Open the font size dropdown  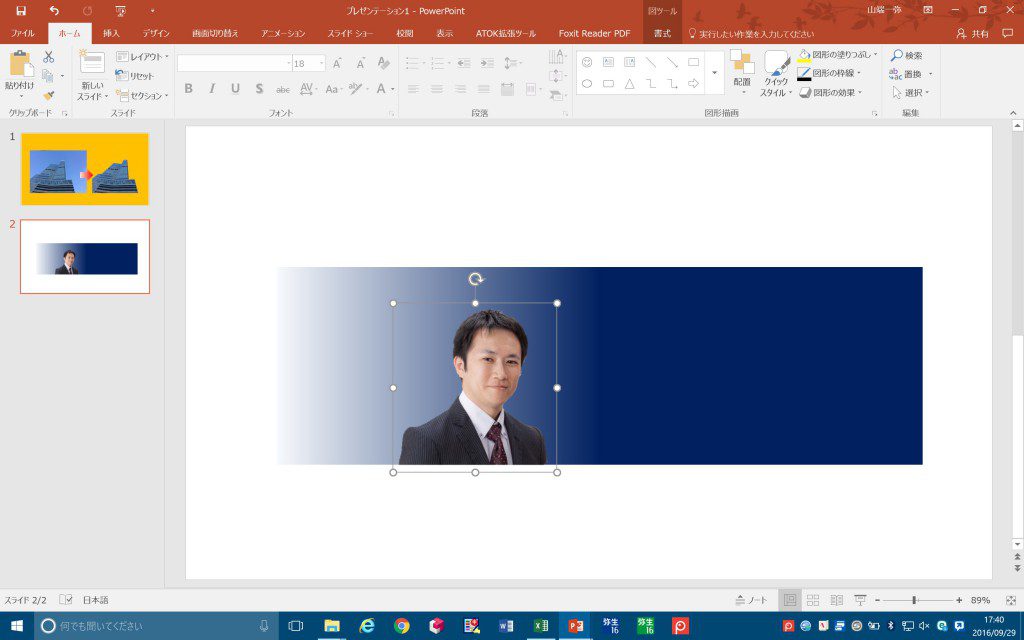tap(321, 63)
